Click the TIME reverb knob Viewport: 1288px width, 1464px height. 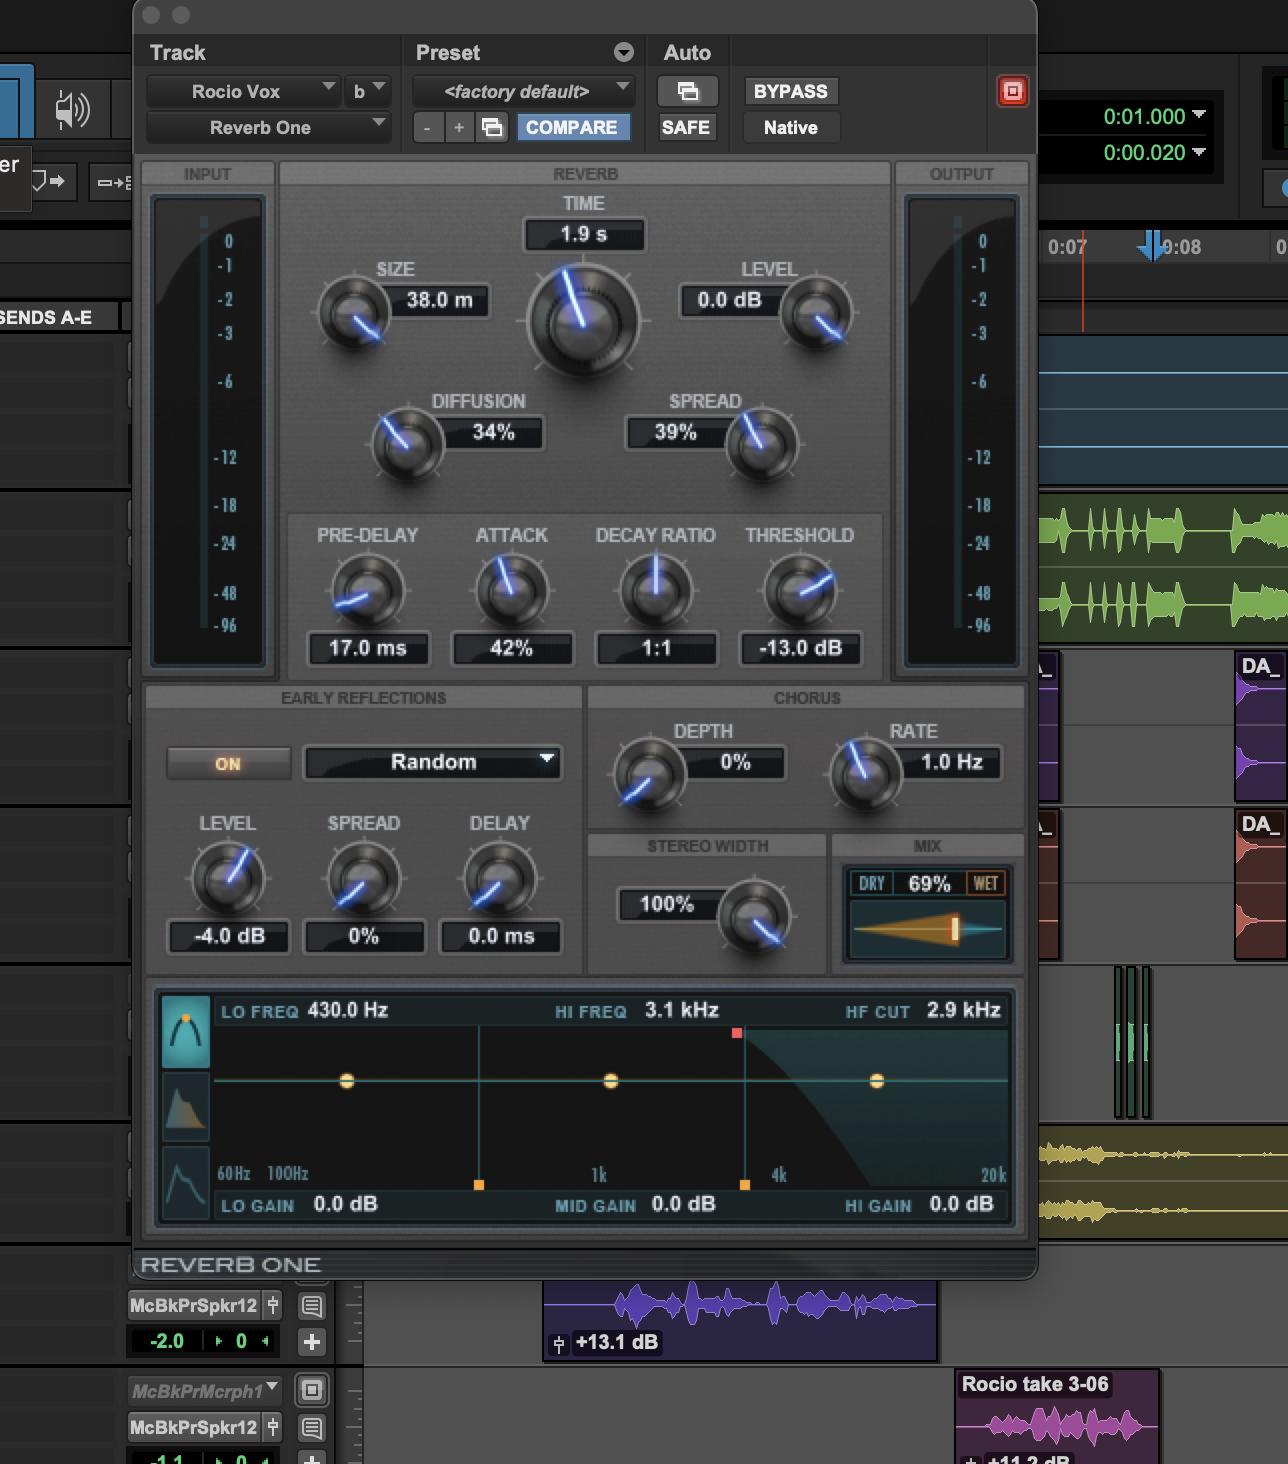tap(583, 320)
